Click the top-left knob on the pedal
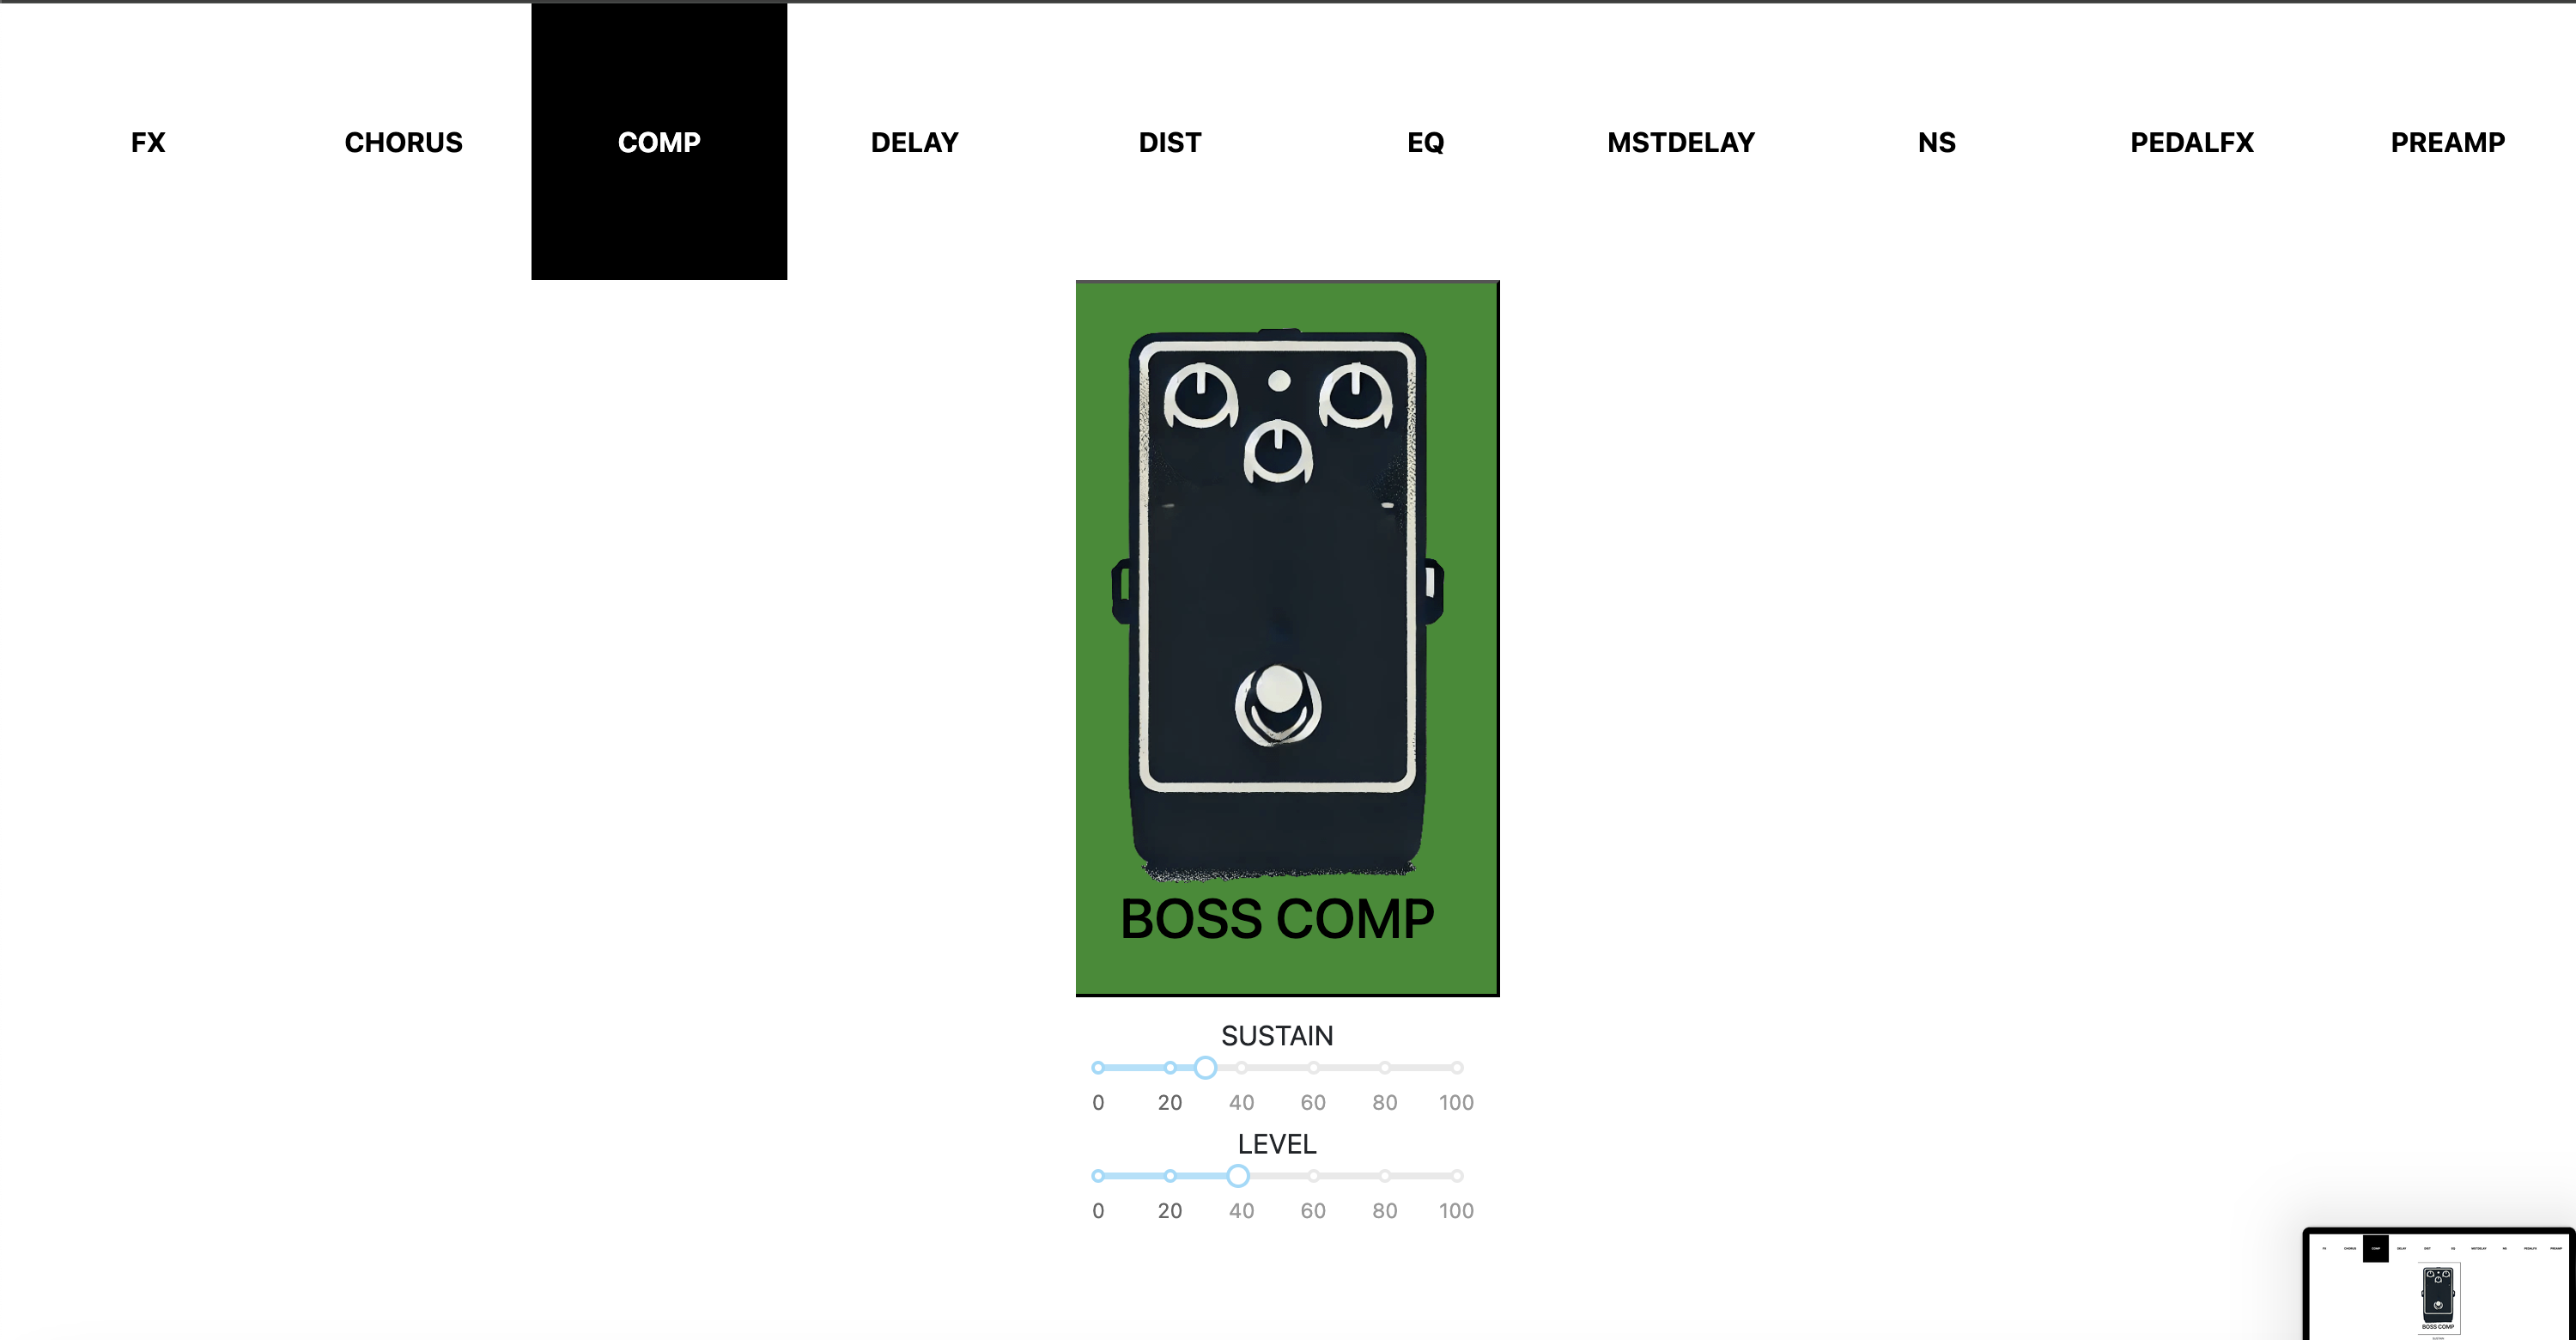The height and width of the screenshot is (1340, 2576). click(x=1201, y=397)
